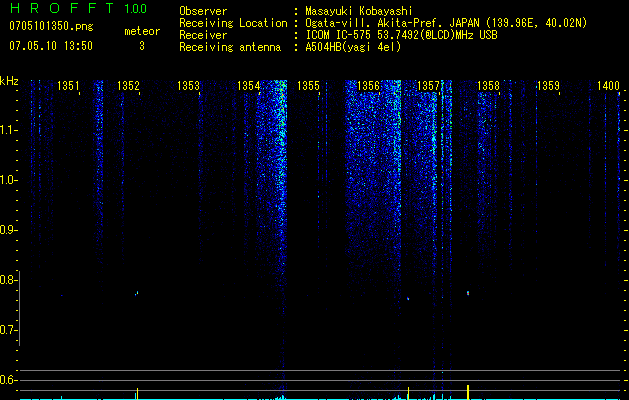Click the 0.9 kHz axis label
The width and height of the screenshot is (629, 400).
[x=7, y=230]
